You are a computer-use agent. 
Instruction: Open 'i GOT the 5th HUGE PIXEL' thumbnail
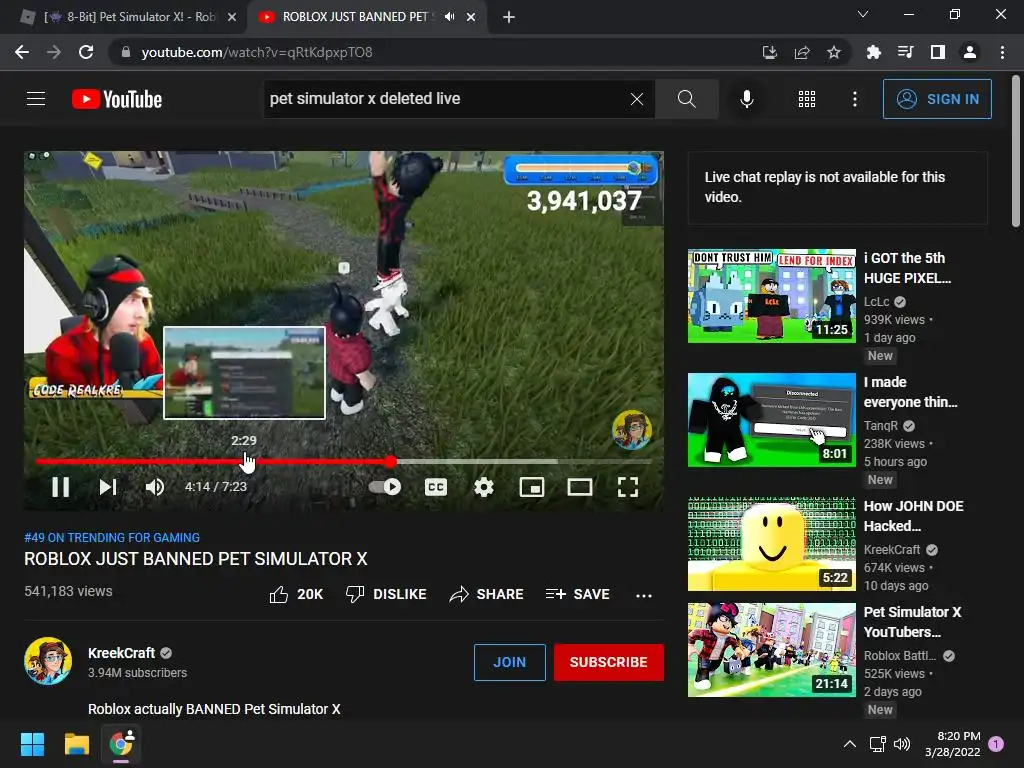pos(771,296)
